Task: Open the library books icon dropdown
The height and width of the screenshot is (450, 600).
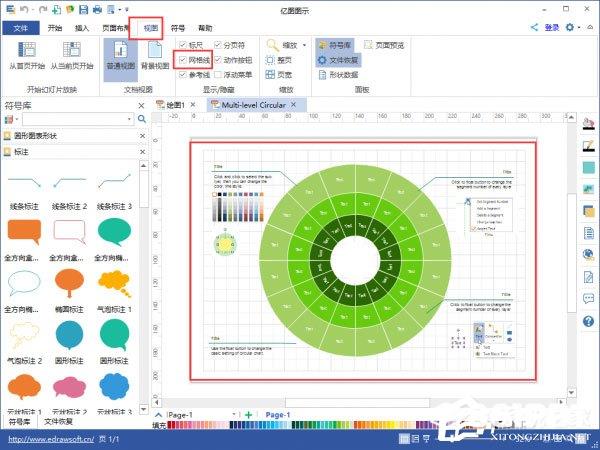Action: (x=16, y=119)
